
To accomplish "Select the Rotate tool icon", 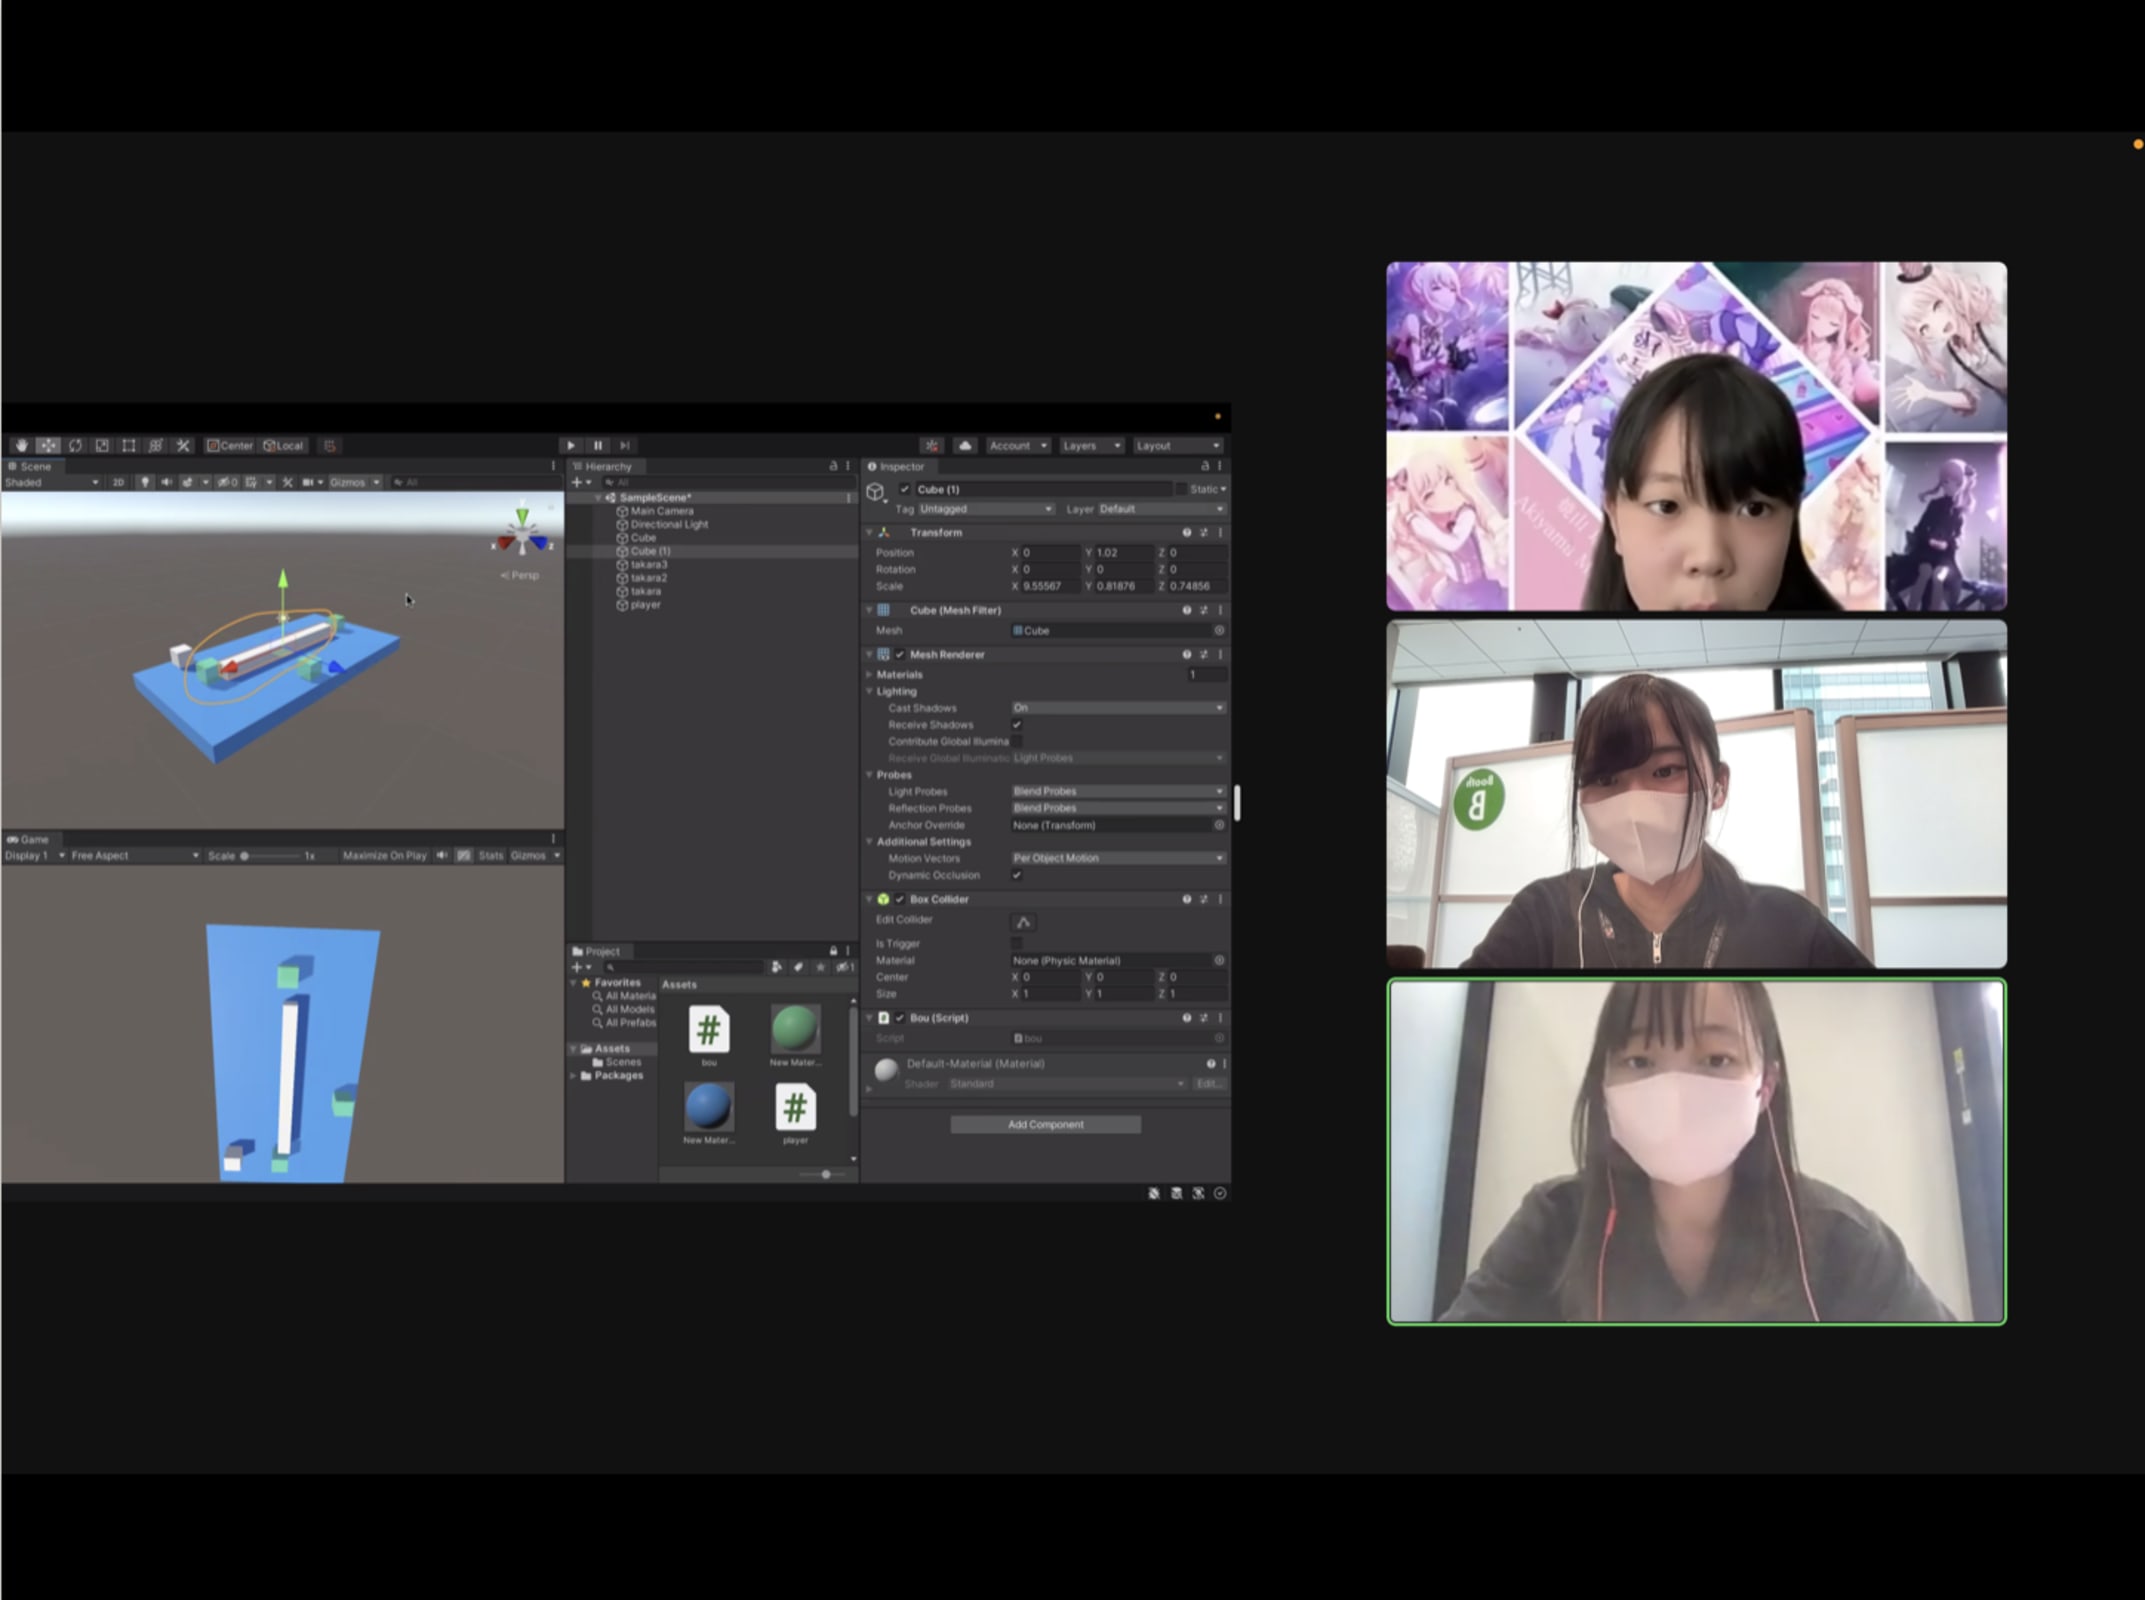I will 75,445.
